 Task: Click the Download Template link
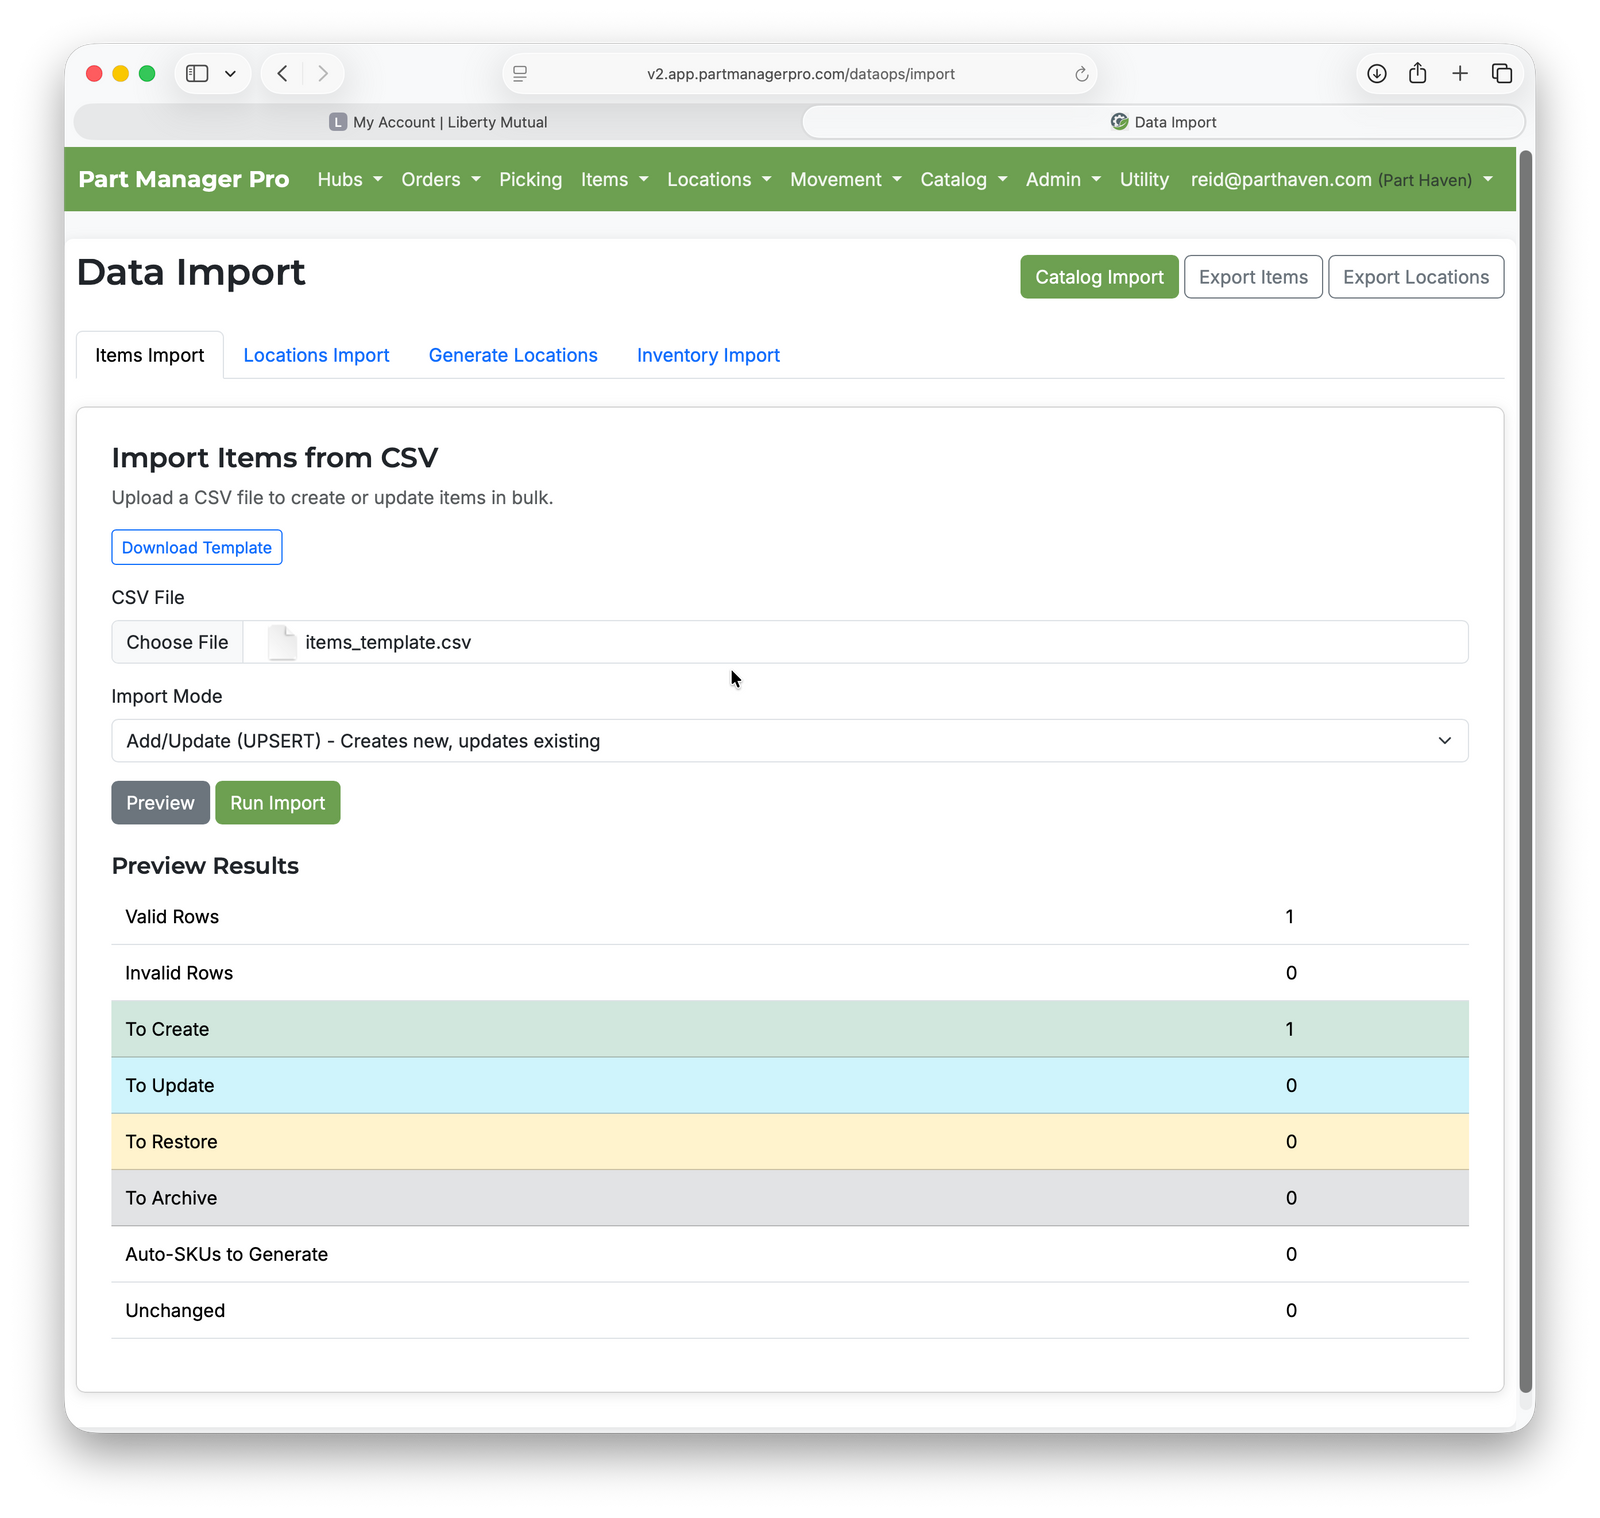coord(196,547)
